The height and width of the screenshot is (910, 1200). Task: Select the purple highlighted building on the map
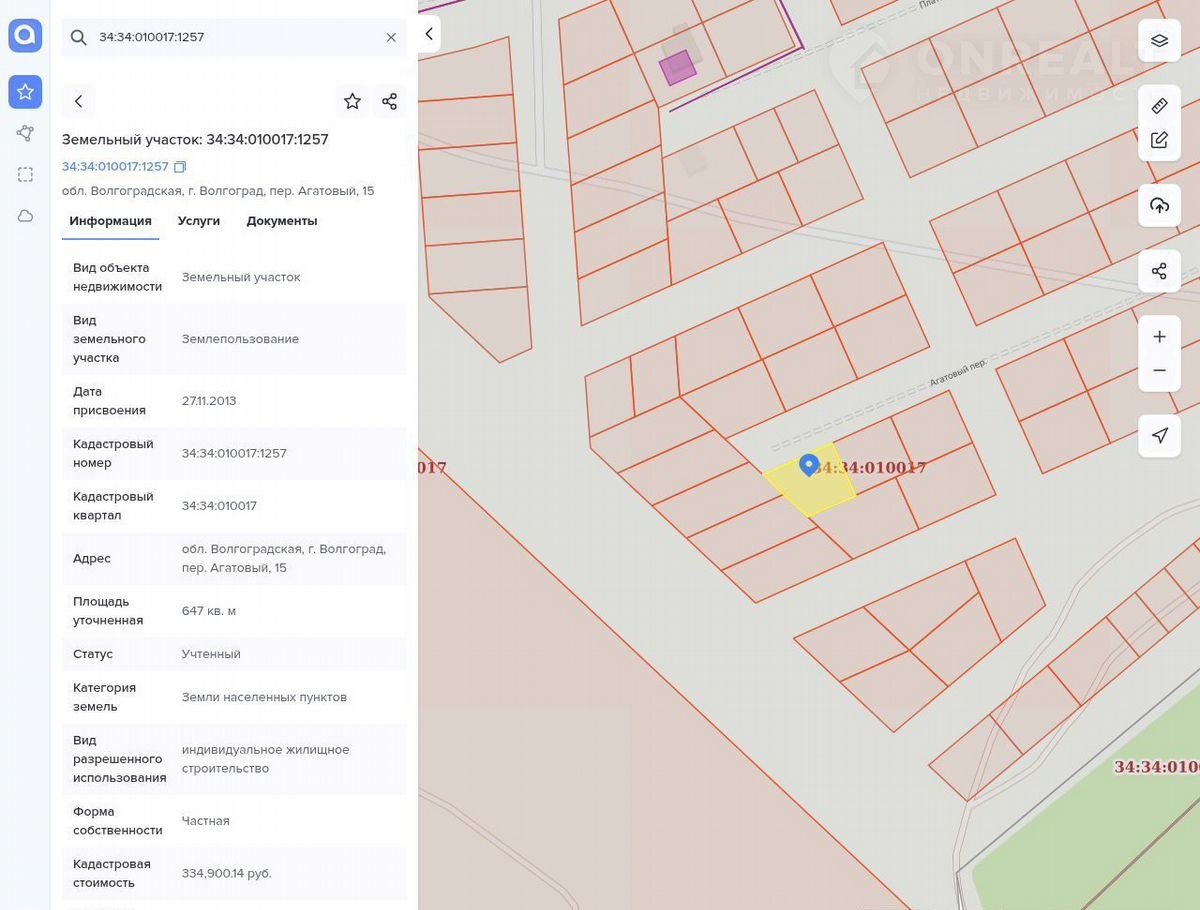[677, 68]
